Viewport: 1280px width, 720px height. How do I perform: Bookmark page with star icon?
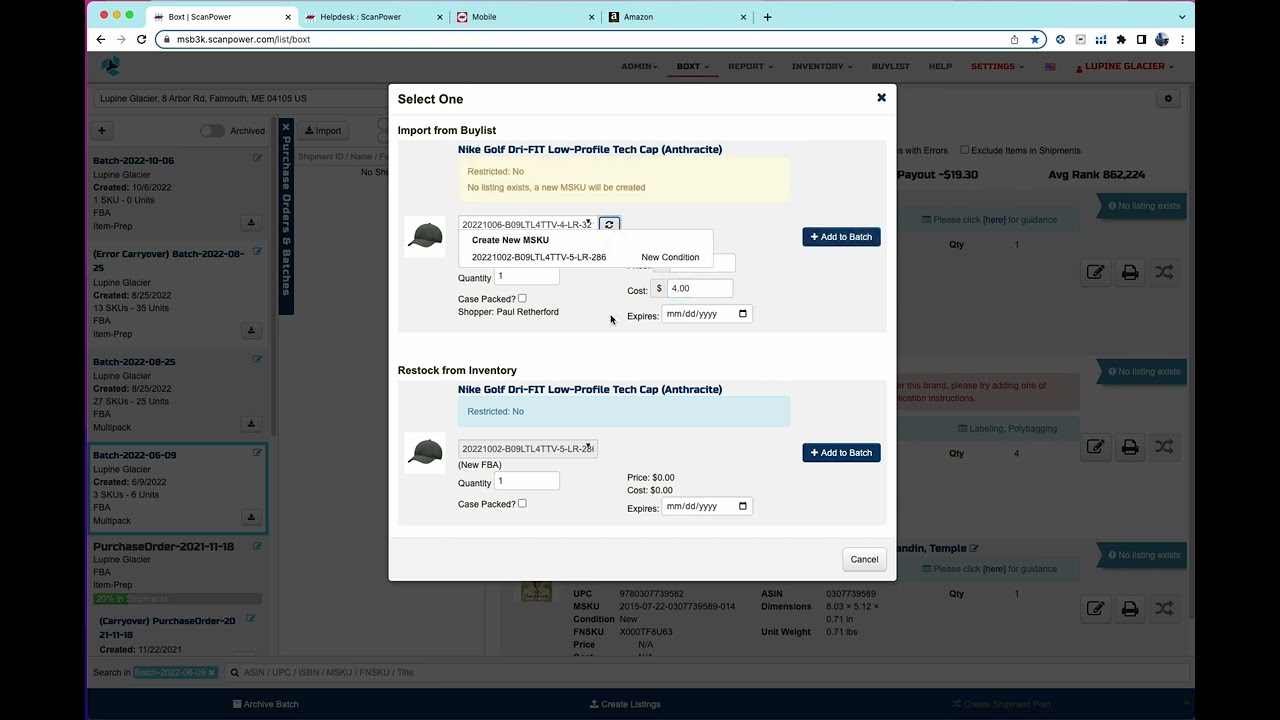pyautogui.click(x=1035, y=39)
